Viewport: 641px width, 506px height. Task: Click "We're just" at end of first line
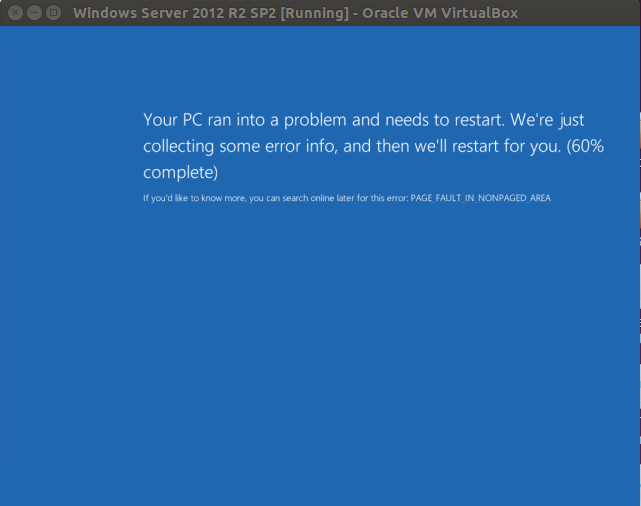[x=547, y=120]
